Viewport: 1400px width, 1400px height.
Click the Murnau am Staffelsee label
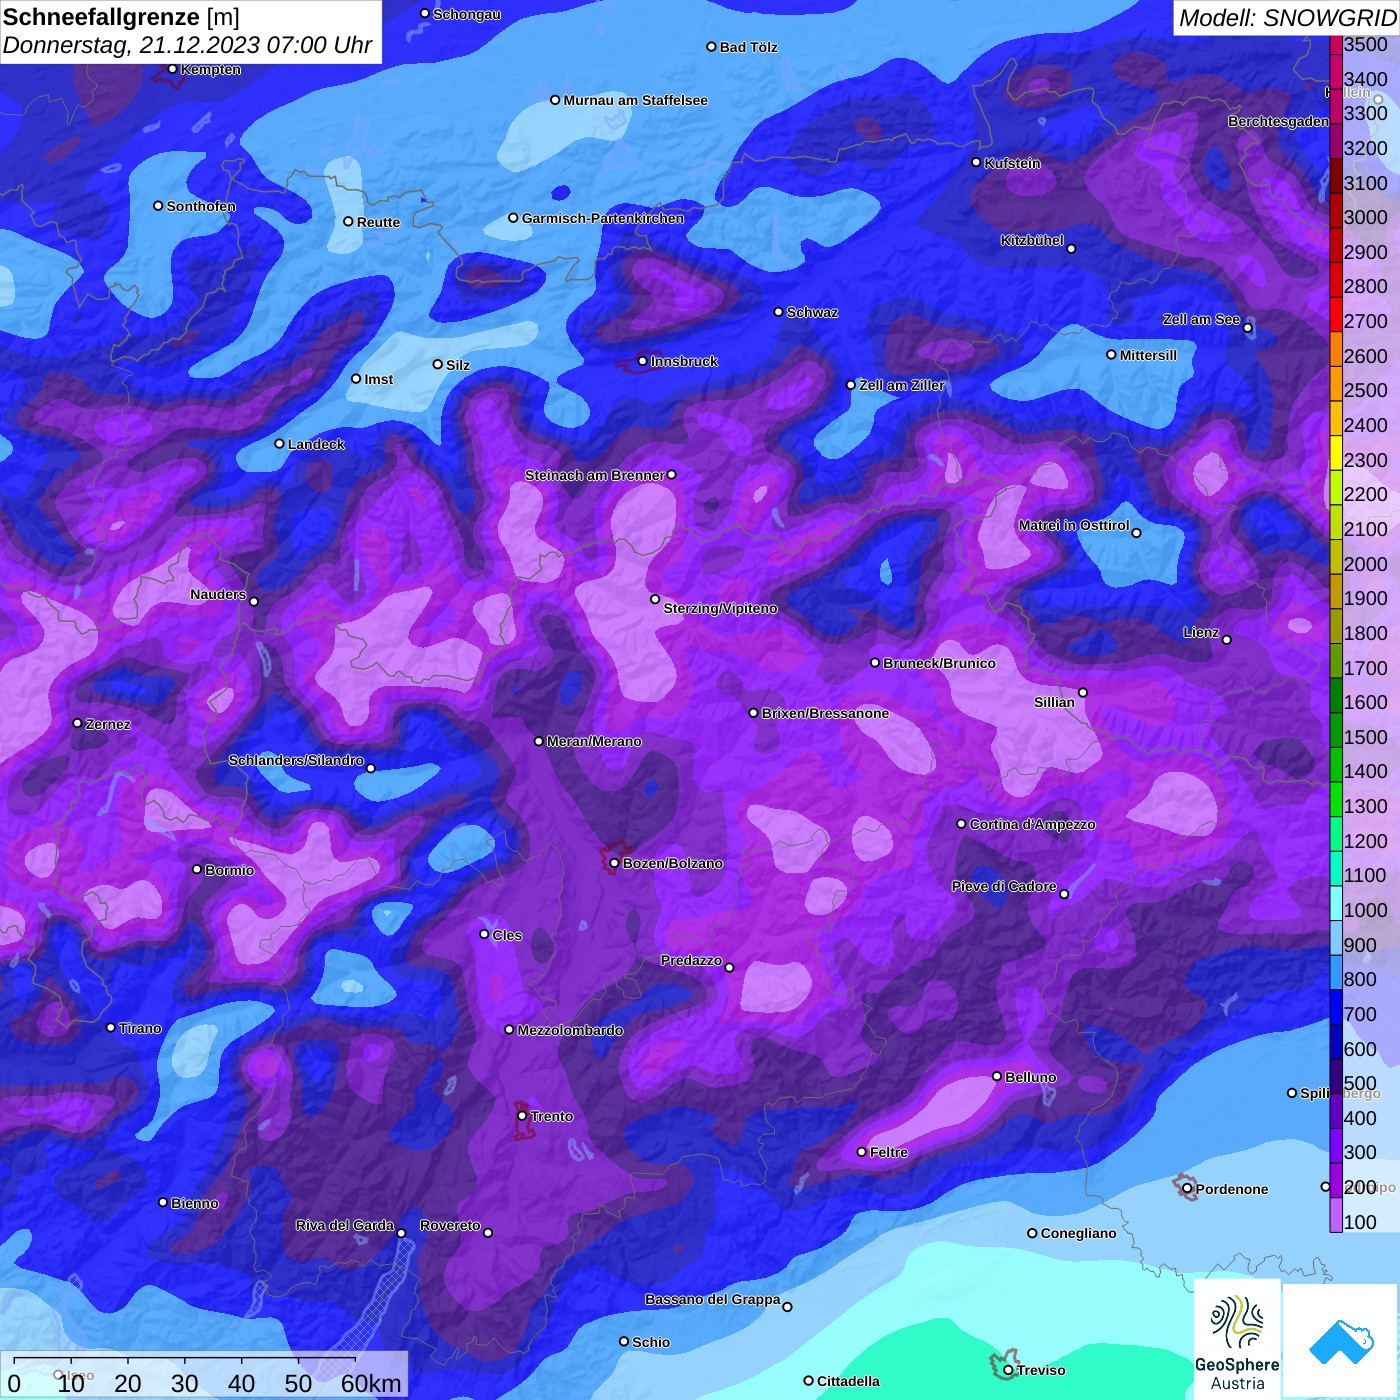point(635,100)
